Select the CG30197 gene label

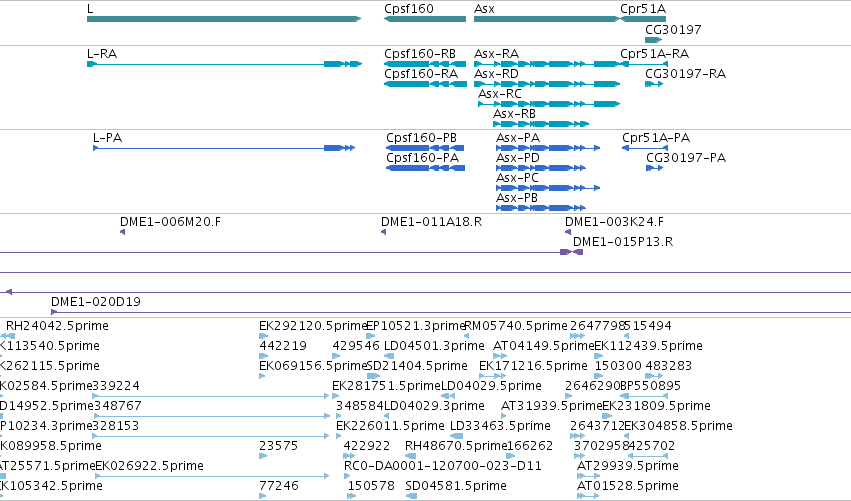[673, 29]
